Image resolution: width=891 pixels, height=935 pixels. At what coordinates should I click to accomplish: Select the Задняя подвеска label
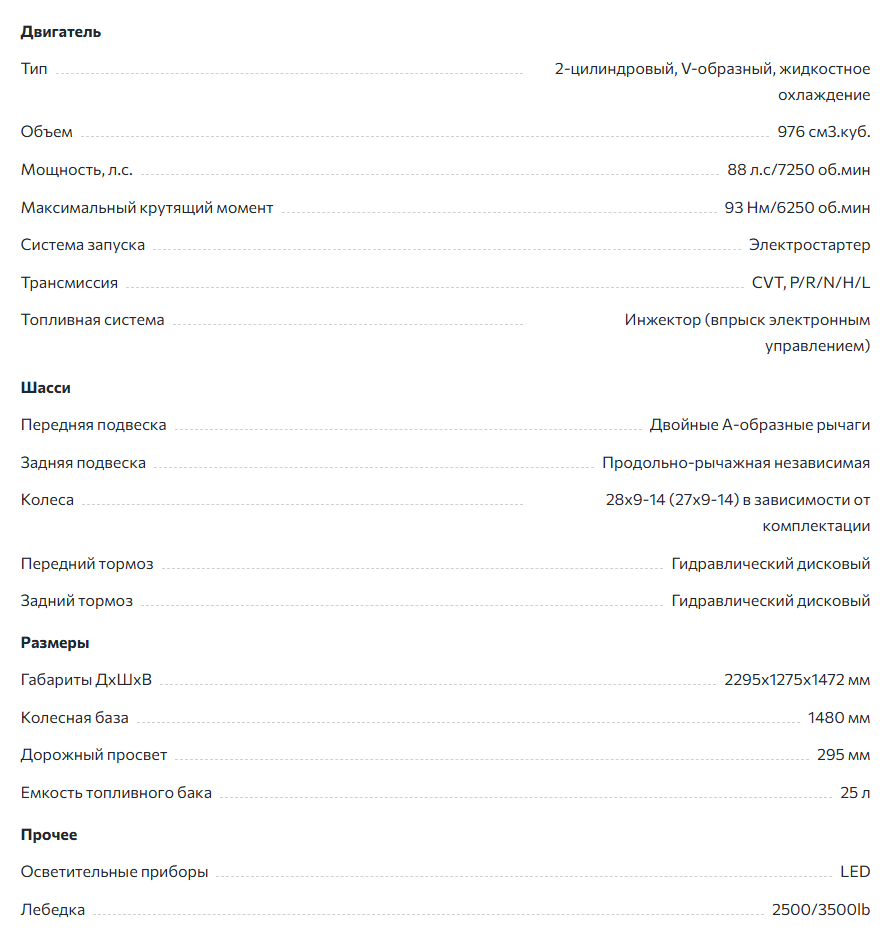coord(84,463)
